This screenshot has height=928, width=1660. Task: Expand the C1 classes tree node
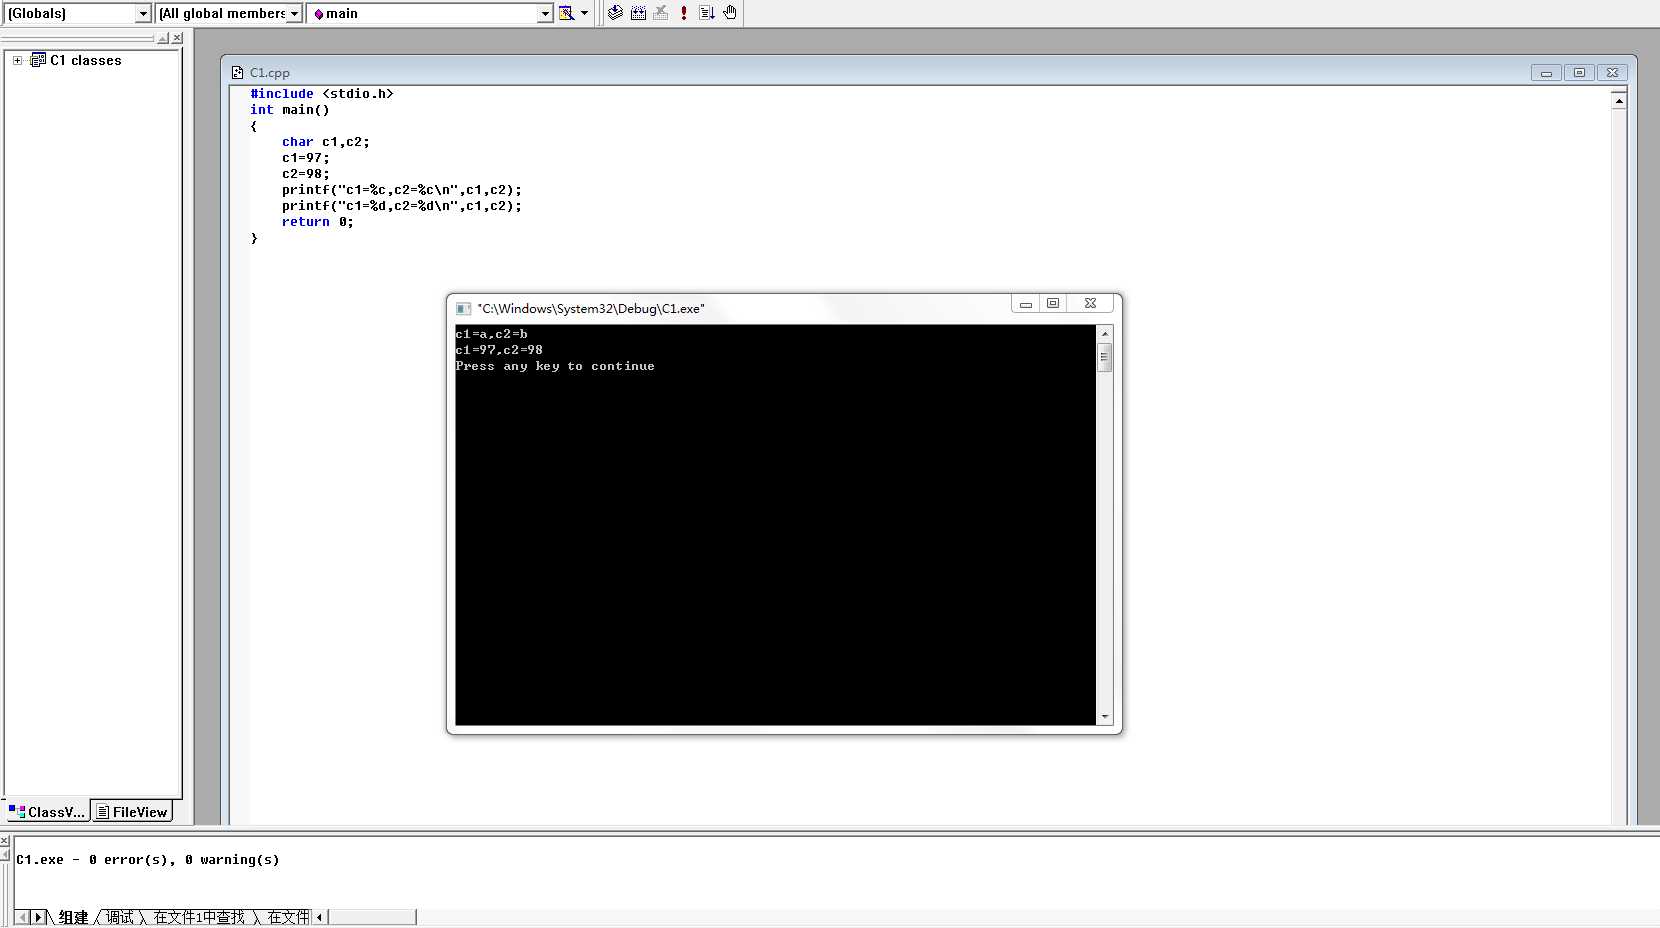[17, 60]
